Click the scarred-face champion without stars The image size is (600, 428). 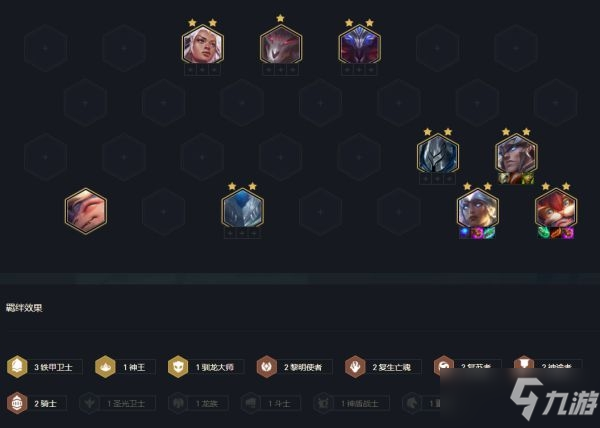pyautogui.click(x=86, y=211)
